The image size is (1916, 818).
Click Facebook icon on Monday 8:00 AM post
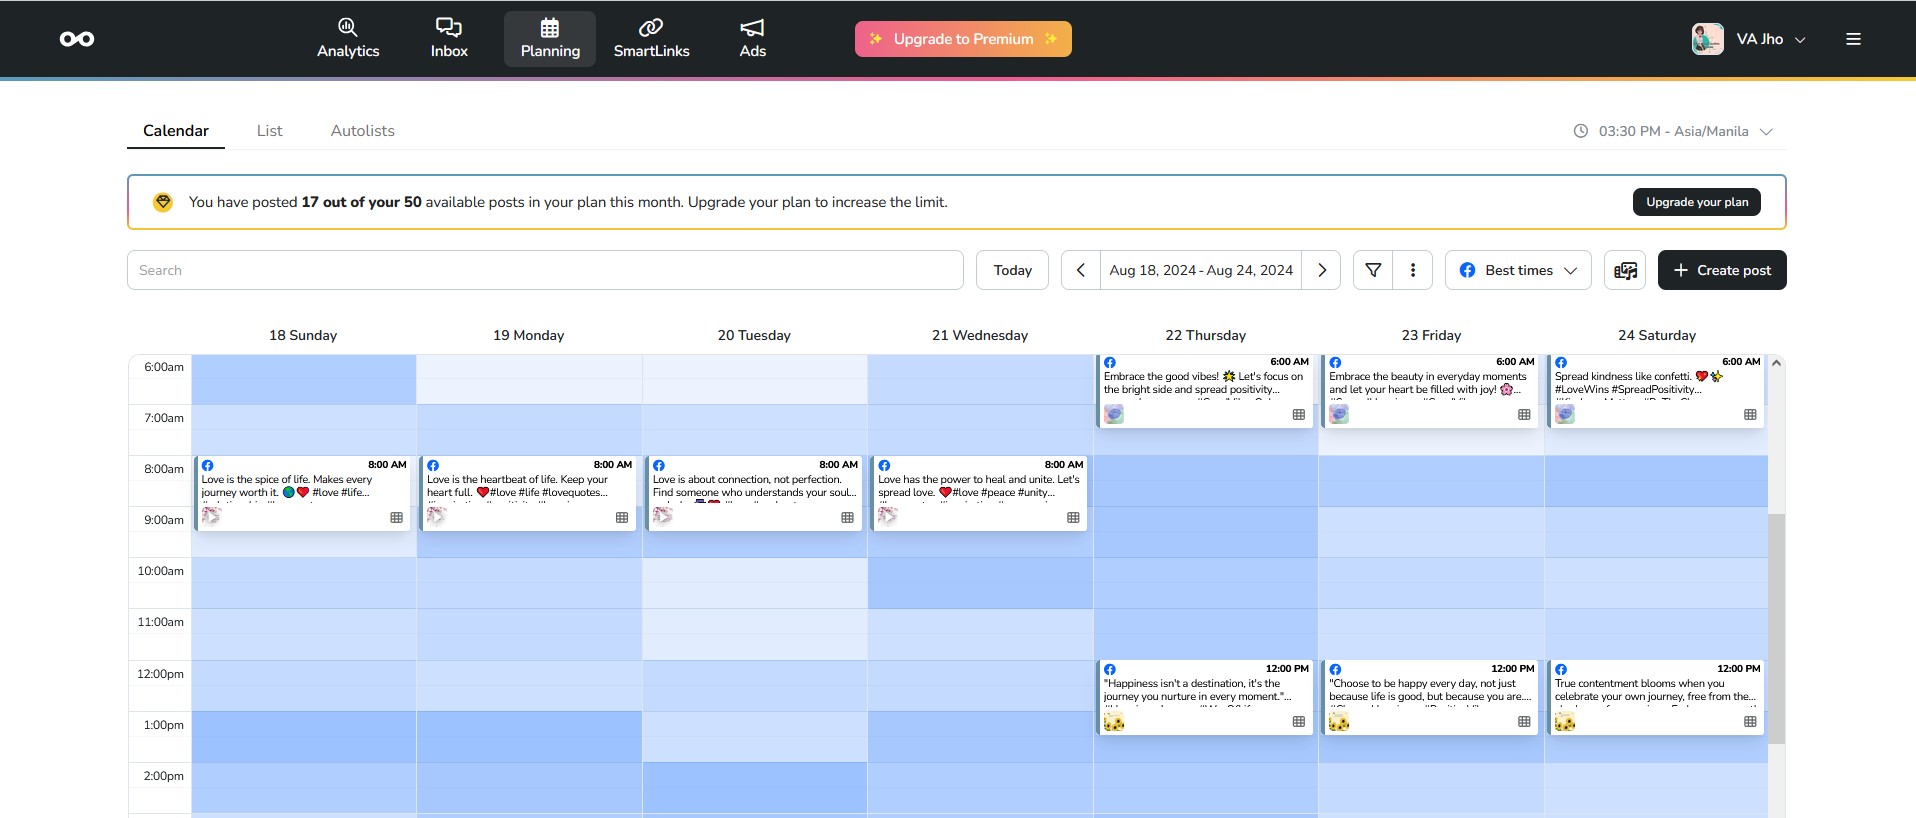[433, 465]
